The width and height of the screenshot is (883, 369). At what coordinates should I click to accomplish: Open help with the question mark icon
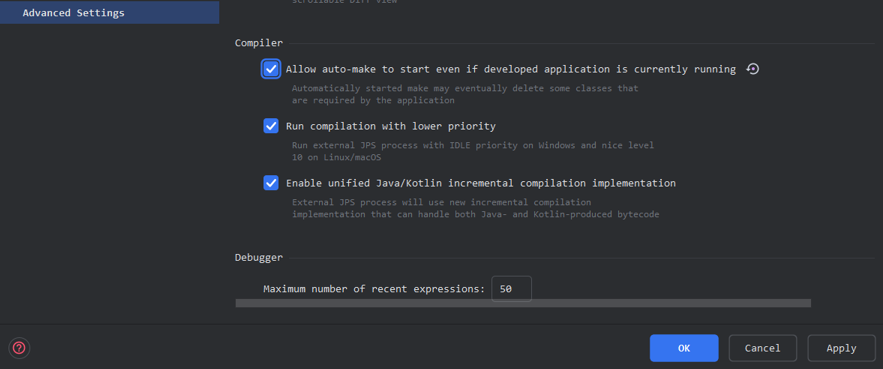pos(19,348)
